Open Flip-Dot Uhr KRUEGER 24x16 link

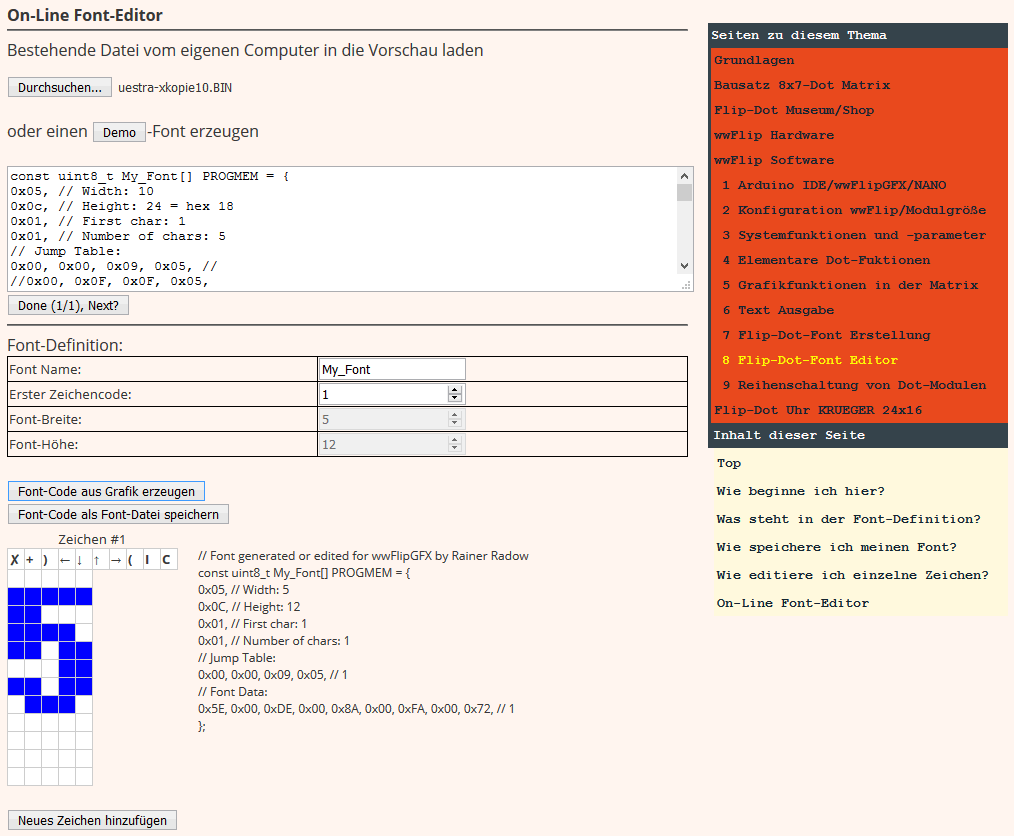(x=818, y=411)
